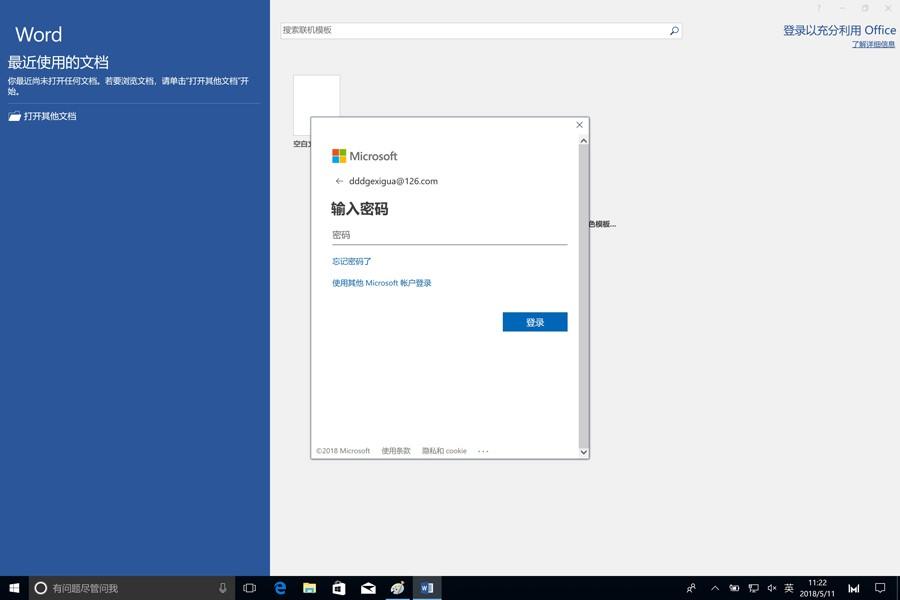Click the tray icon beside the clock
Viewport: 900px width, 600px height.
[x=854, y=588]
